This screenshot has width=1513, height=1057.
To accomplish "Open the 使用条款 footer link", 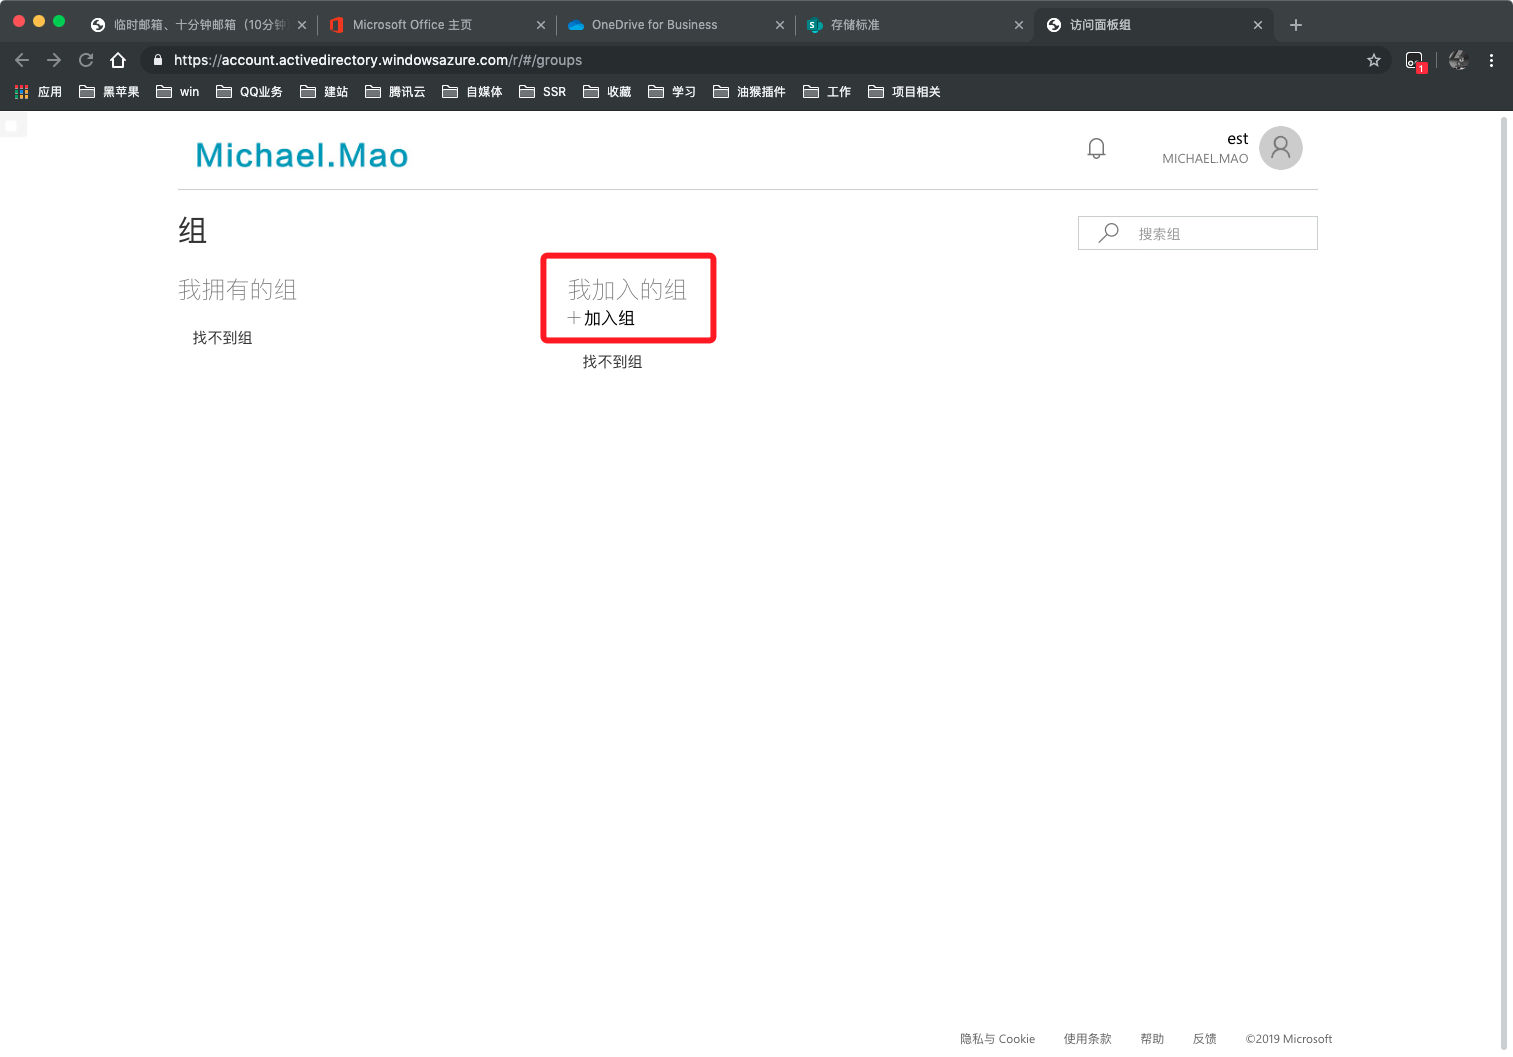I will tap(1087, 1039).
